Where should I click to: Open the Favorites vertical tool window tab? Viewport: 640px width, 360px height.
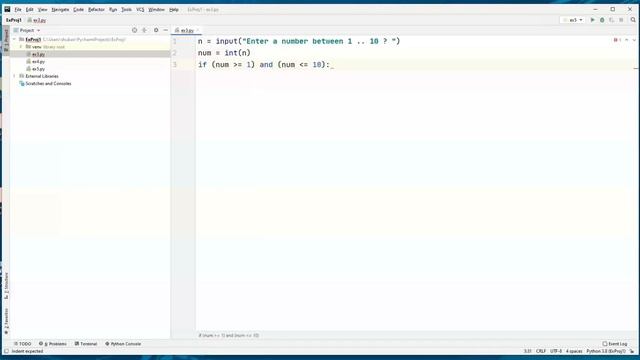(x=6, y=321)
